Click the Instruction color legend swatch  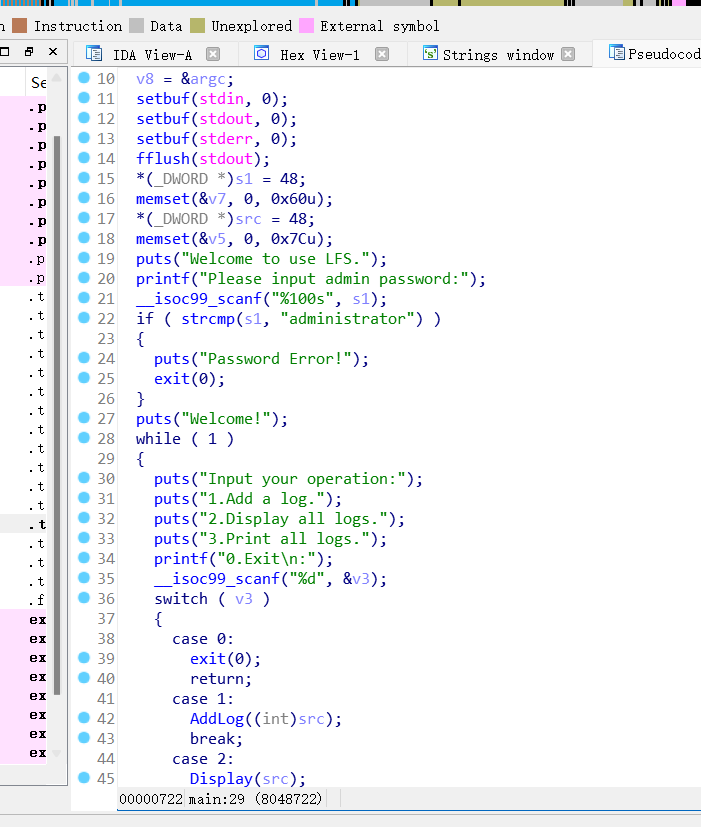tap(20, 25)
